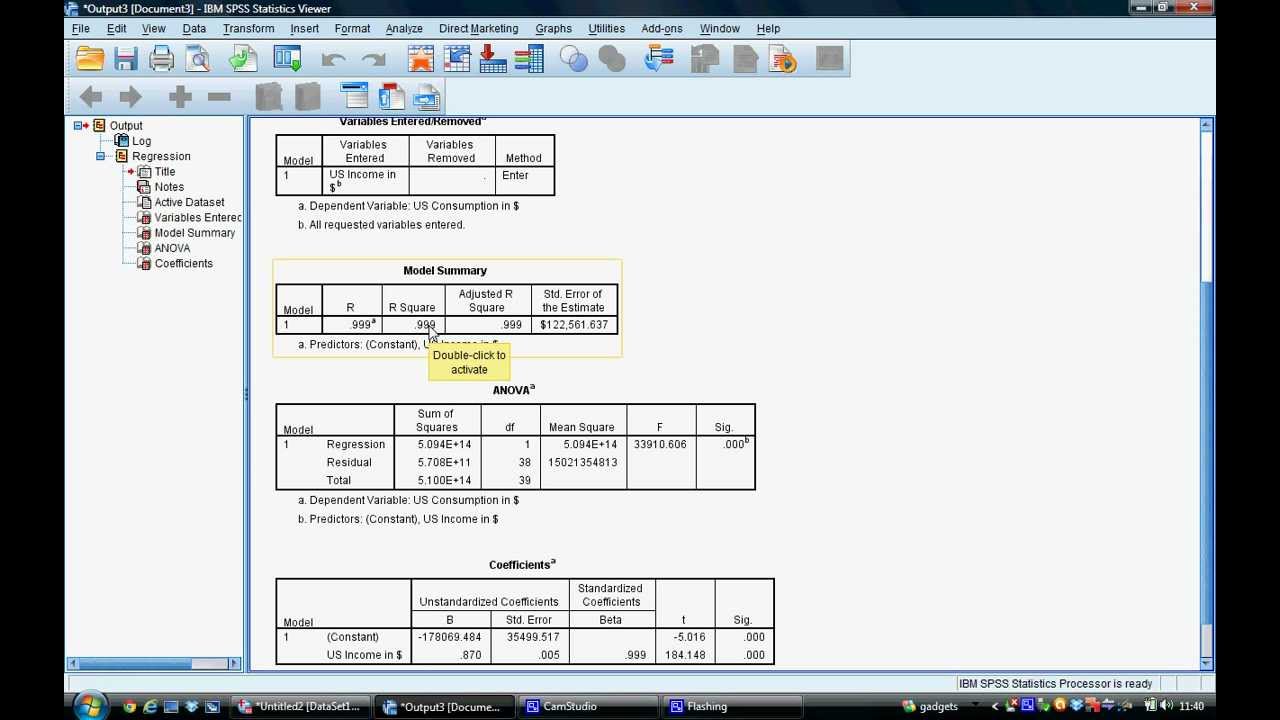Click the Select Last Output icon
This screenshot has height=720, width=1280.
click(x=658, y=60)
